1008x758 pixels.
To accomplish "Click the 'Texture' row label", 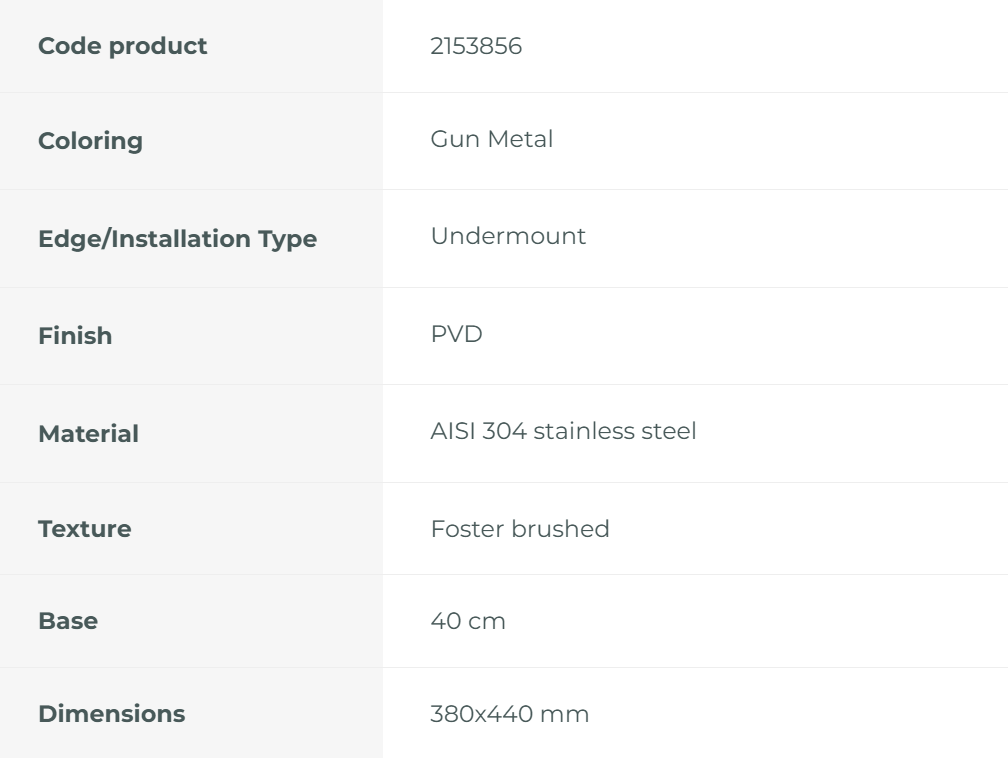I will click(x=84, y=529).
